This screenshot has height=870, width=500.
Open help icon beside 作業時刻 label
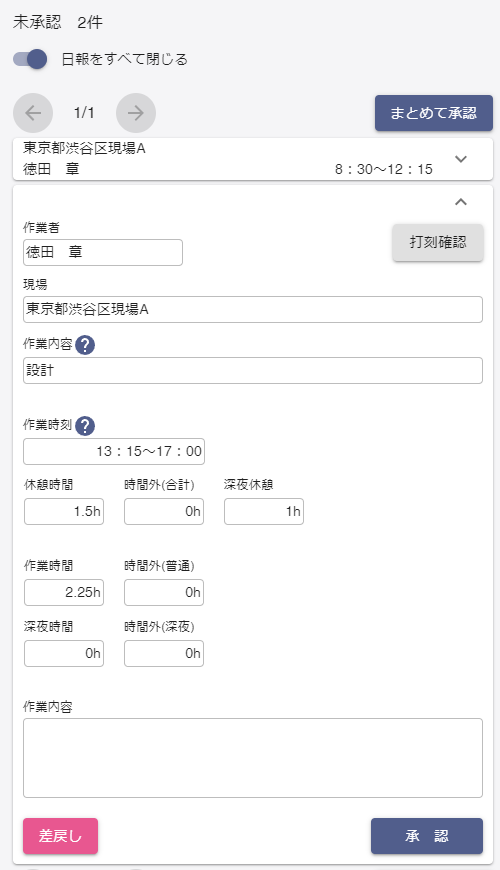pos(85,426)
